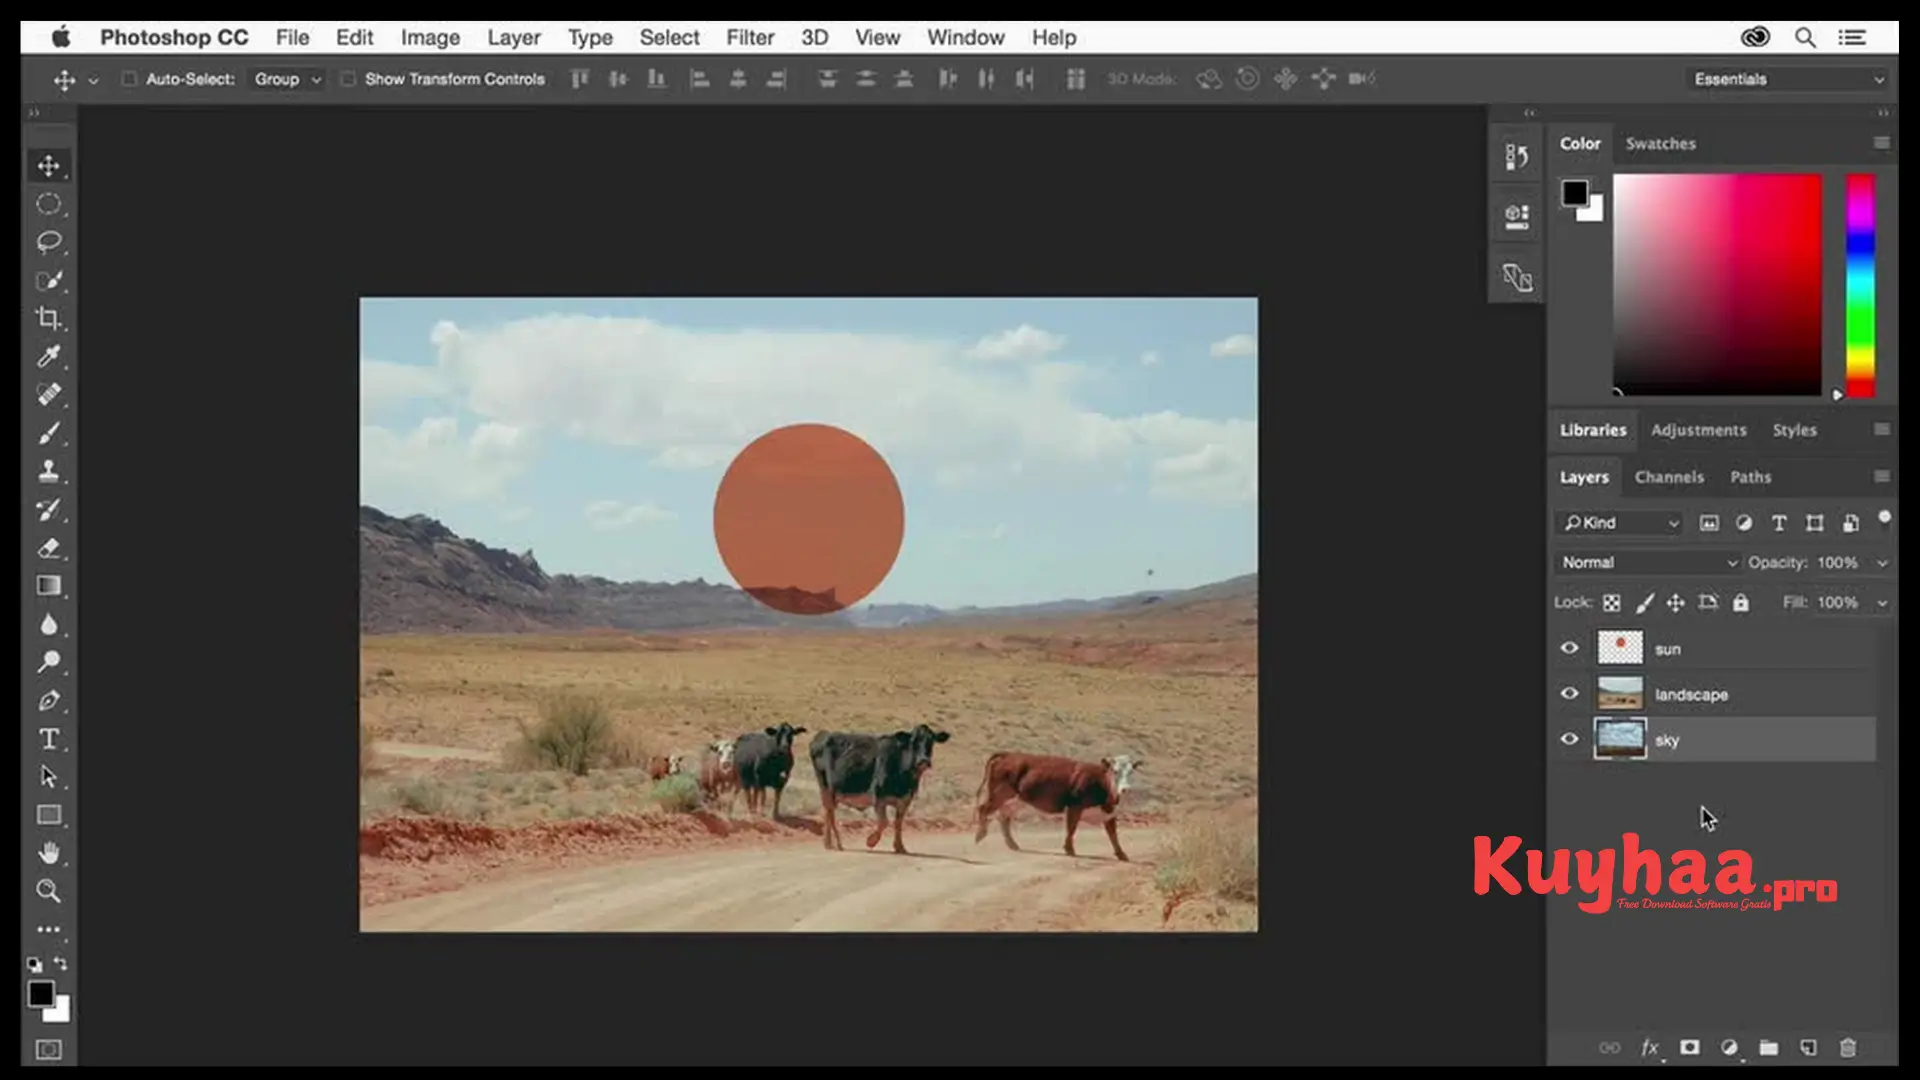Click the hue spectrum slider
The image size is (1920, 1080).
[x=1860, y=285]
